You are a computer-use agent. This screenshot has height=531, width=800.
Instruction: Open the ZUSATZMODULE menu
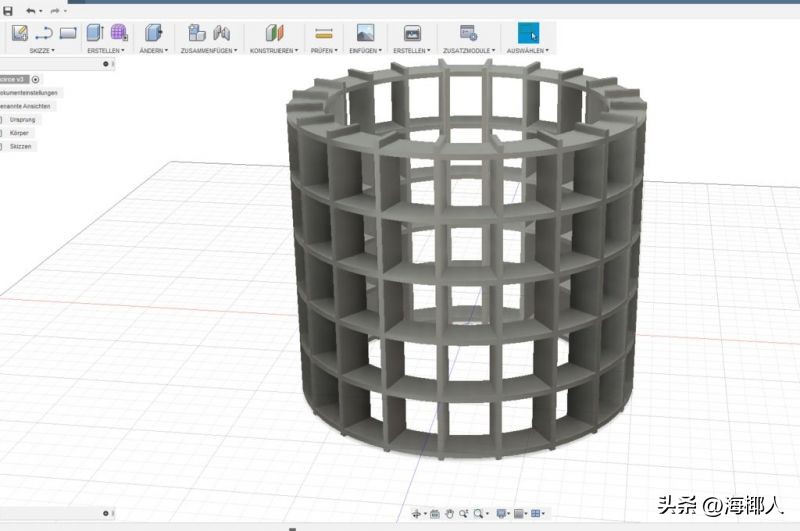[x=468, y=50]
